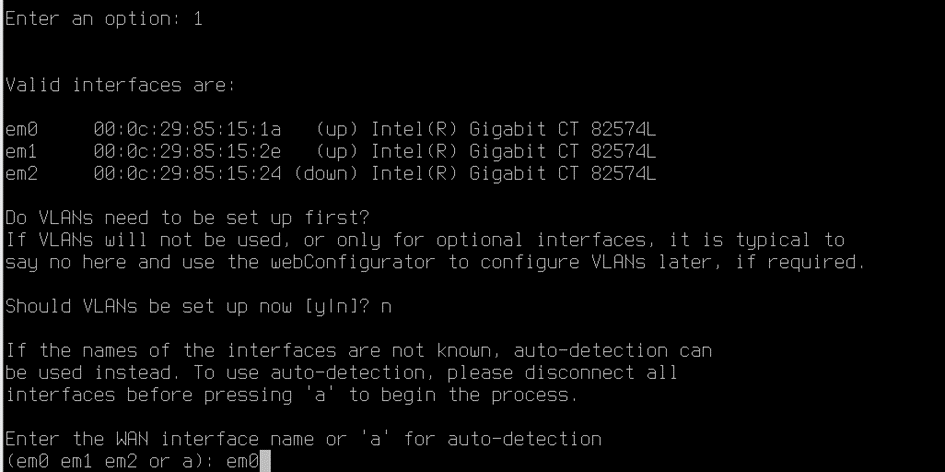Click the blinking cursor after em0 input
Image resolution: width=945 pixels, height=472 pixels.
(265, 461)
